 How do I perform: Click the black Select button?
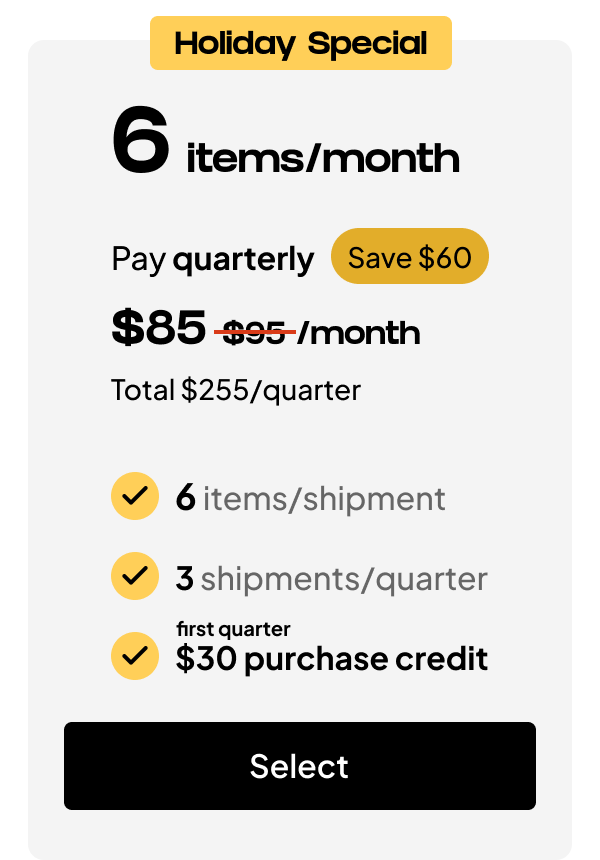click(300, 766)
